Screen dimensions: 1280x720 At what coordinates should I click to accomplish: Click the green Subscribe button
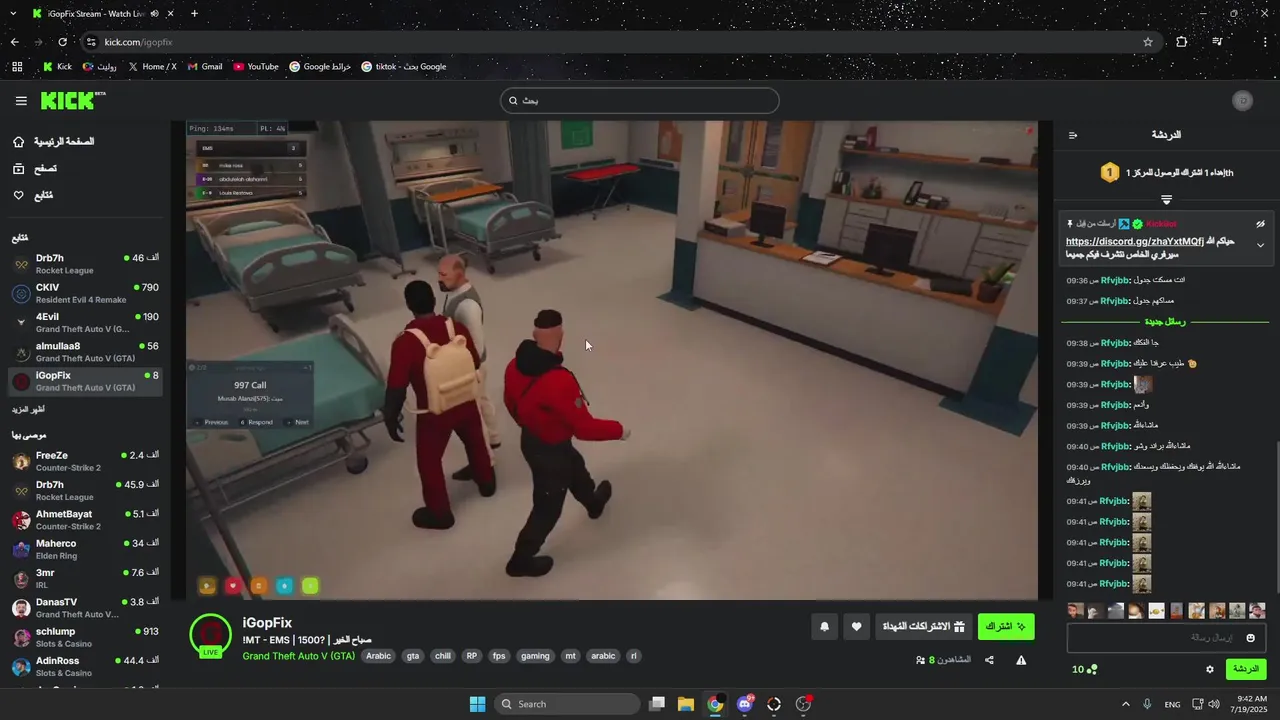click(1006, 626)
